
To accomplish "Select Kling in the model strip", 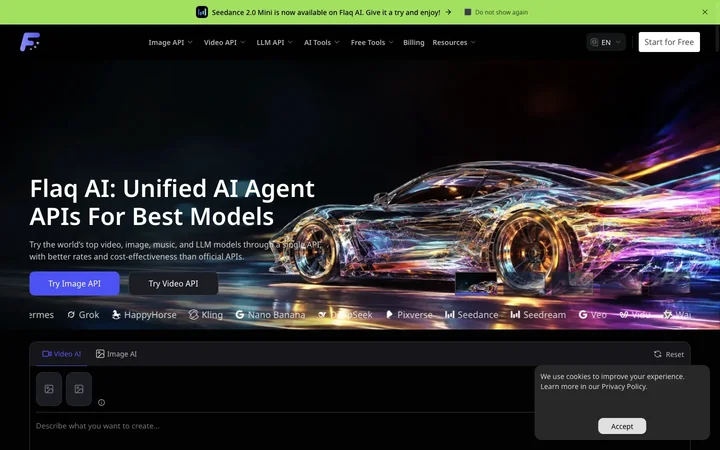I will pos(206,315).
